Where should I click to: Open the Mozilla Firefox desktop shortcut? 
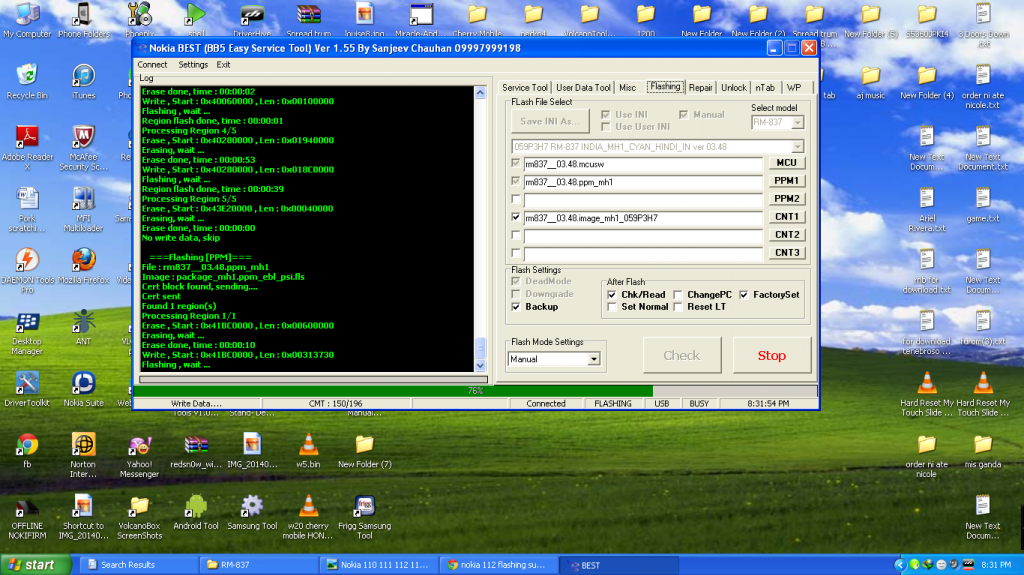click(84, 262)
